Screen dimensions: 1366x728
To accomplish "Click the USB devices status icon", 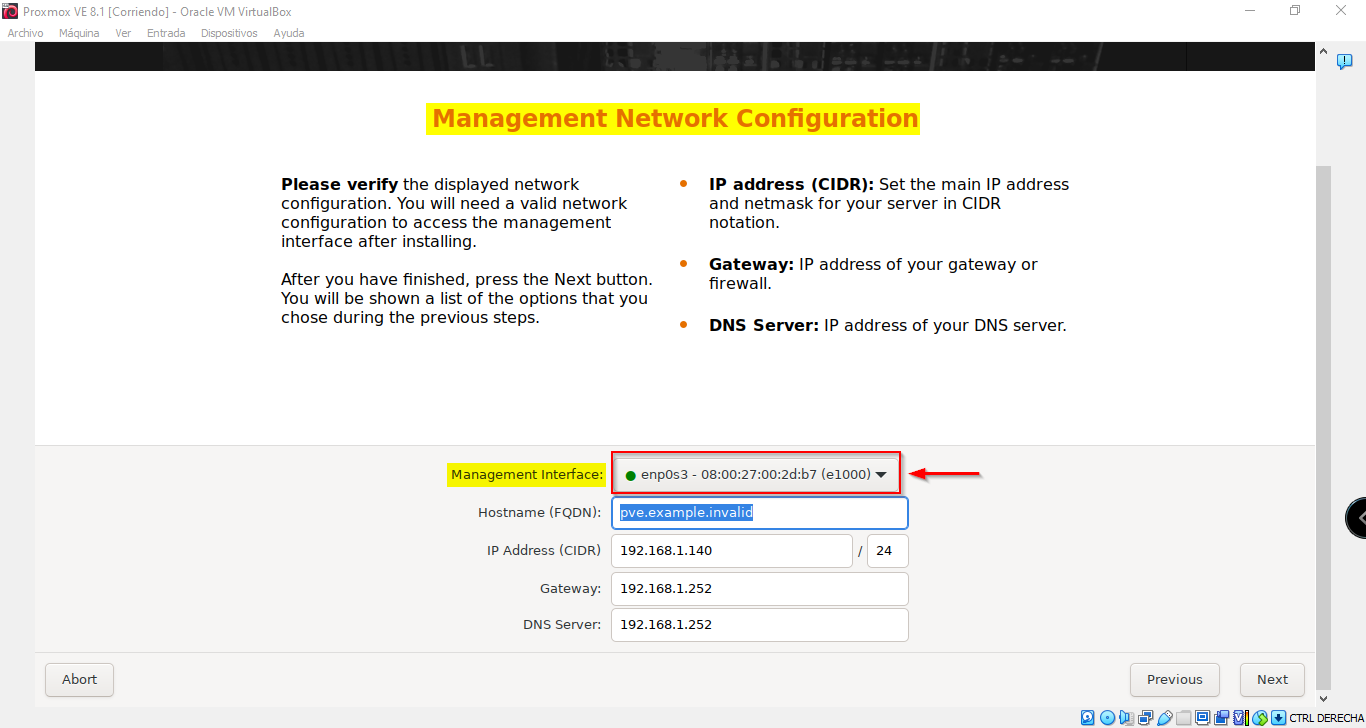I will 1165,718.
